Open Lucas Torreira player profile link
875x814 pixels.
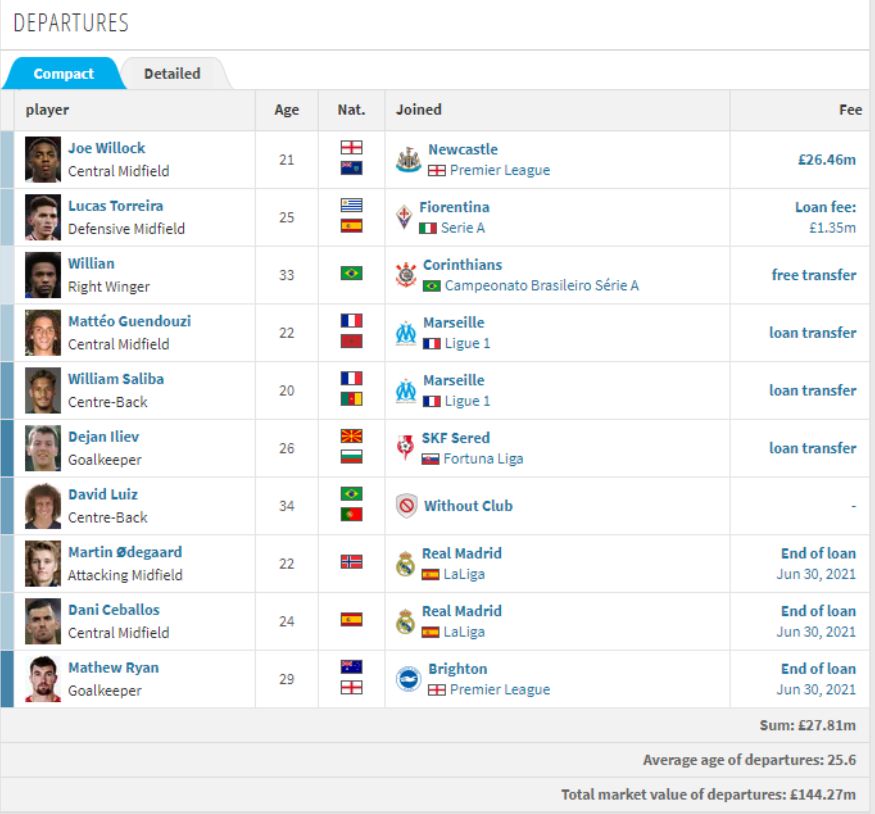(x=116, y=206)
